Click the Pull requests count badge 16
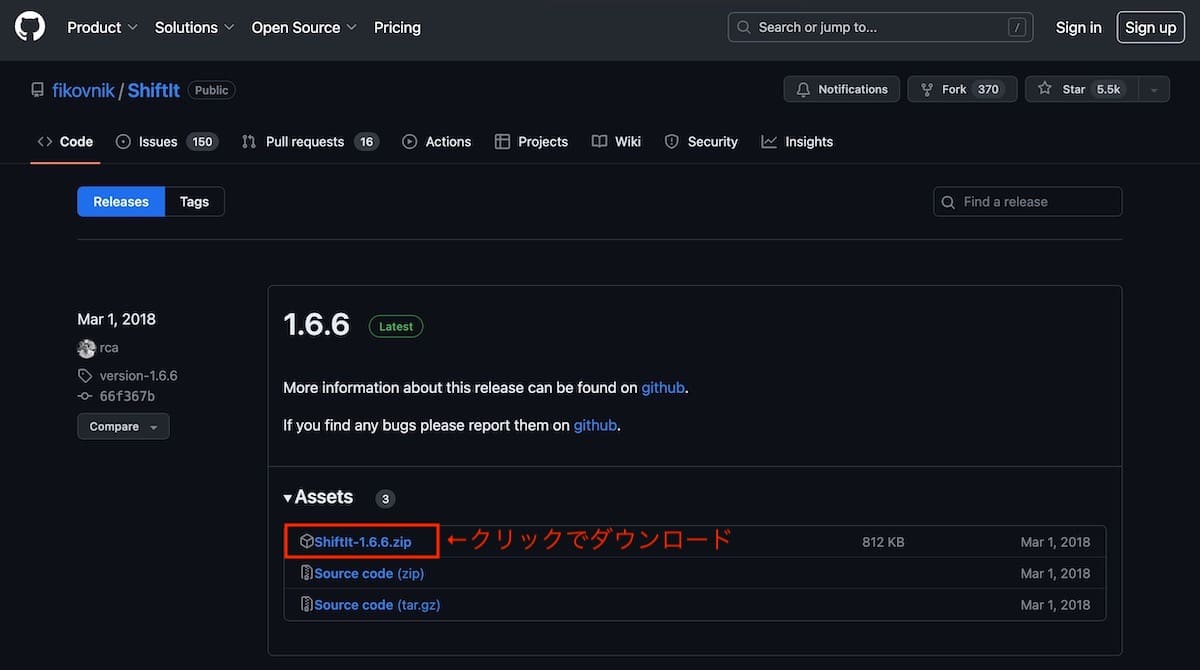1200x670 pixels. [367, 142]
